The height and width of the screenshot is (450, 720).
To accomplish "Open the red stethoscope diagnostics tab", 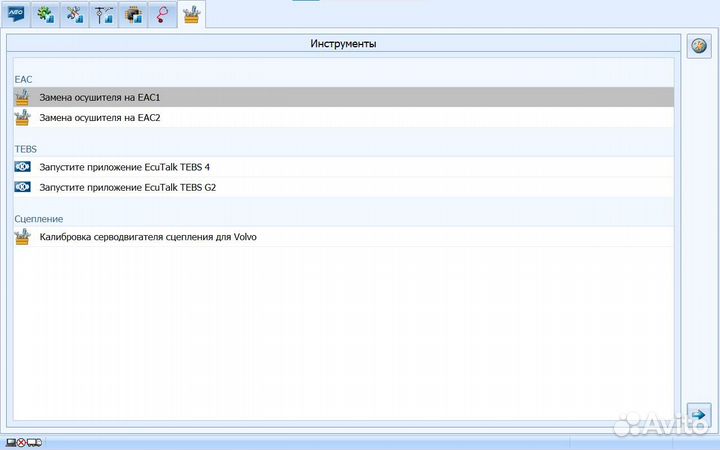I will [160, 14].
